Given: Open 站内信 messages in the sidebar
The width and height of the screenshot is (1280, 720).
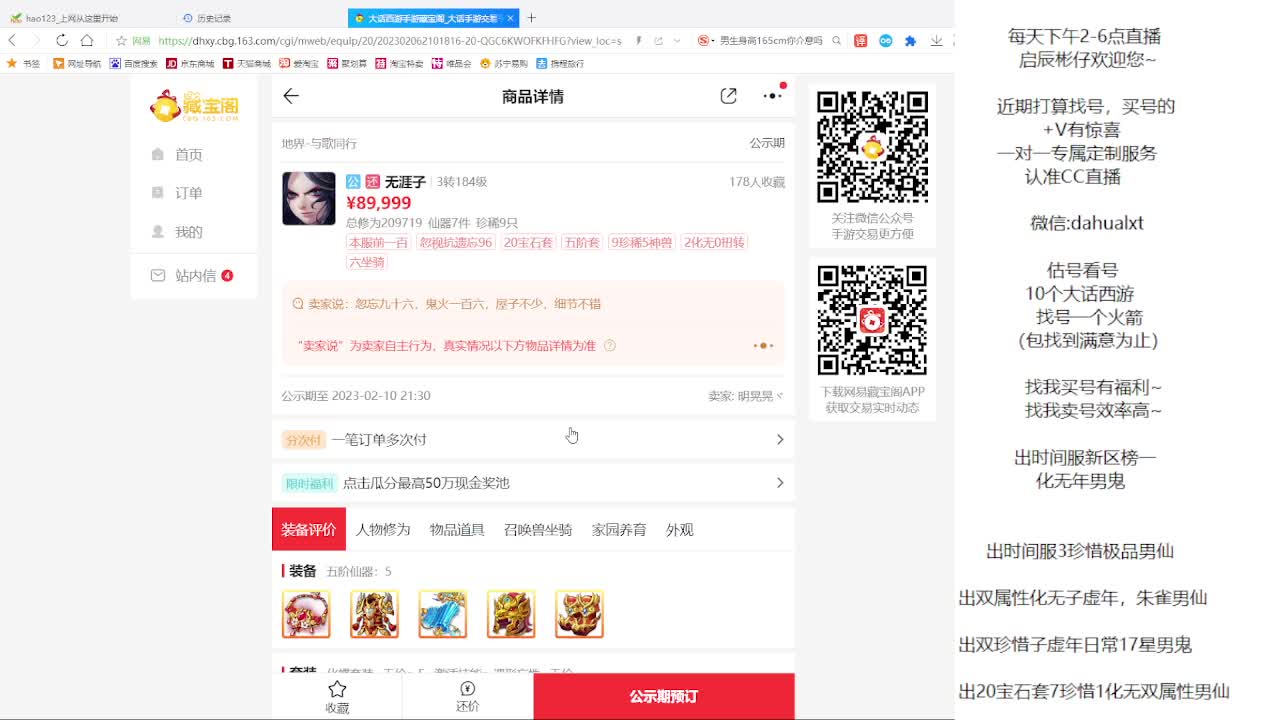Looking at the screenshot, I should [193, 275].
